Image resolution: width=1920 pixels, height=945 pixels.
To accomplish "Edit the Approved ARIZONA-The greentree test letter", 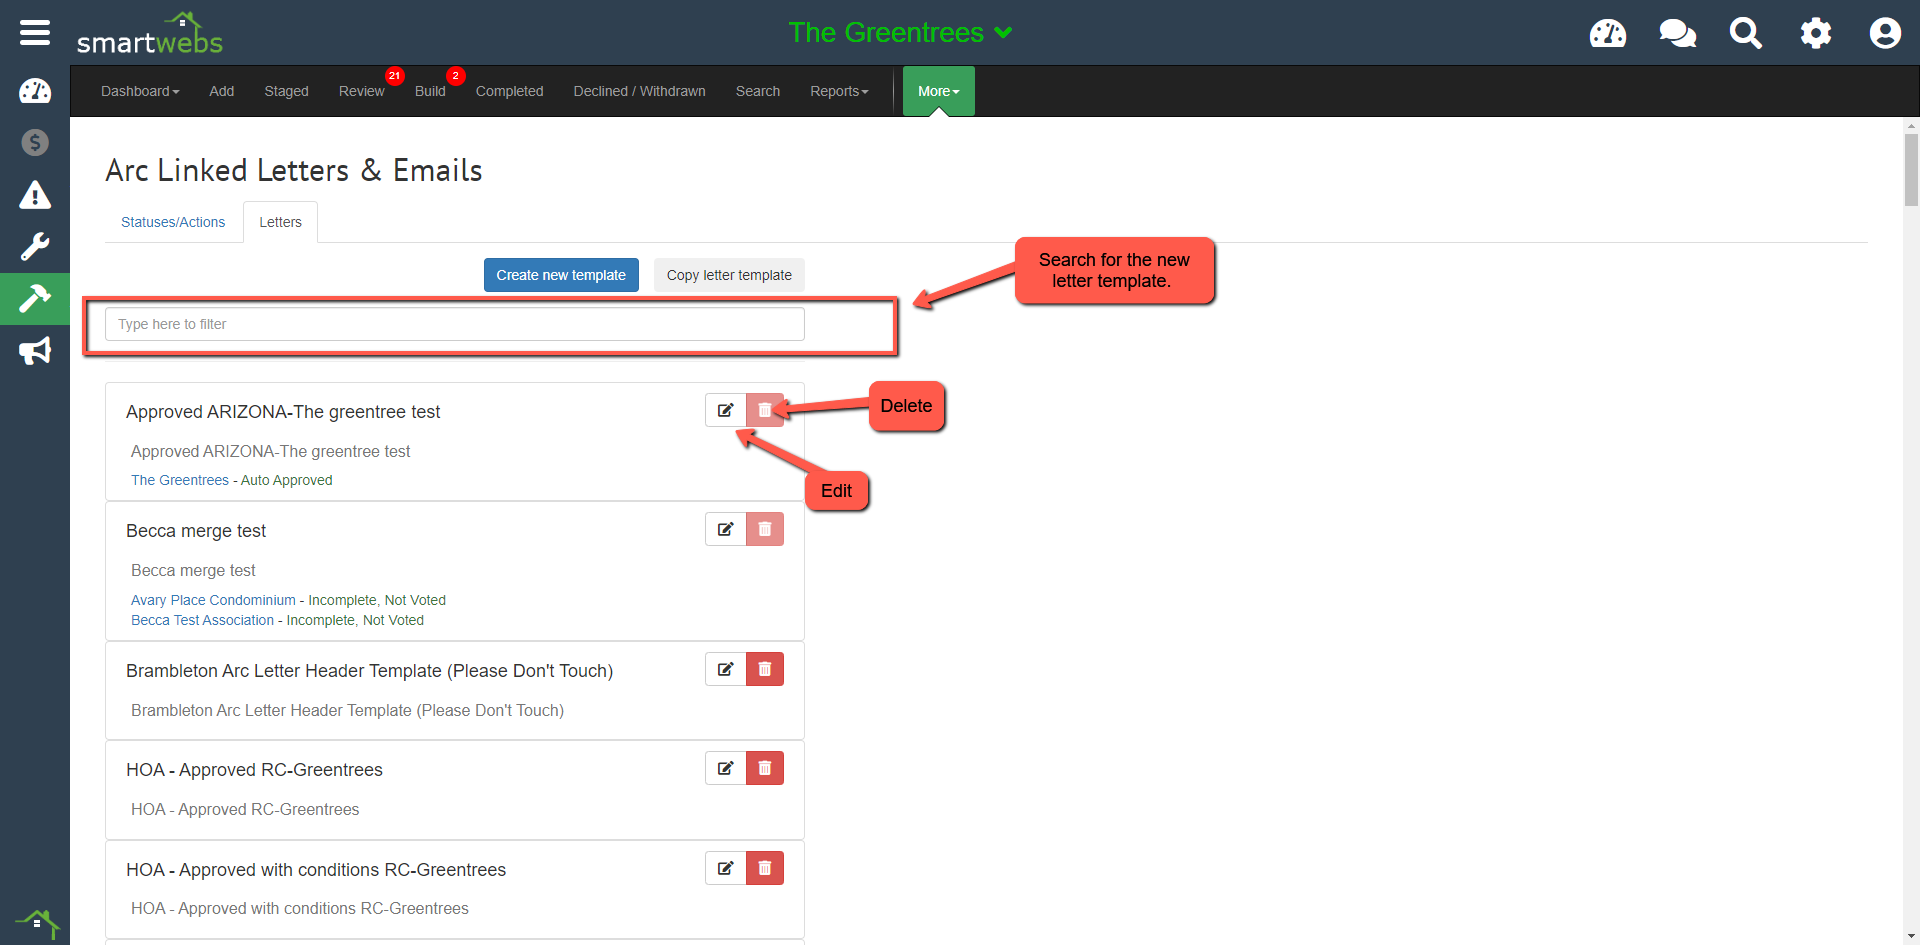I will [726, 410].
